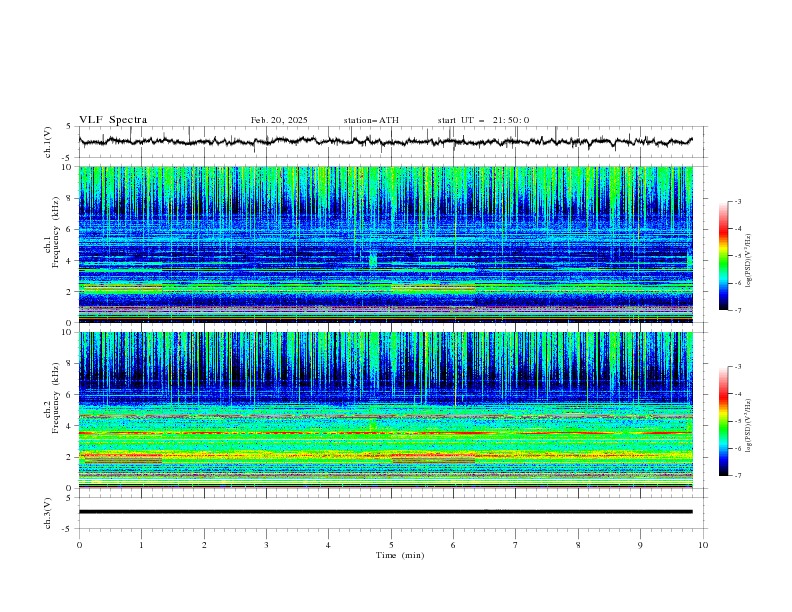Click the "5" tick label on the time axis

click(x=391, y=545)
